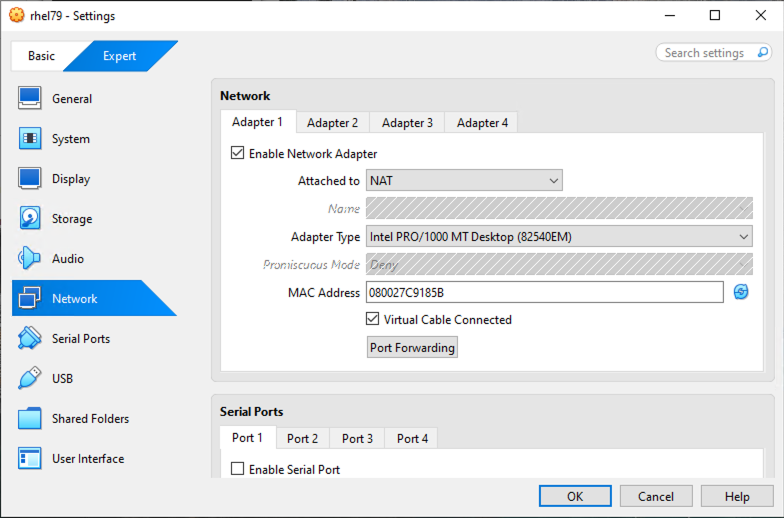Open Display settings via screen icon
Image resolution: width=784 pixels, height=518 pixels.
(x=30, y=178)
